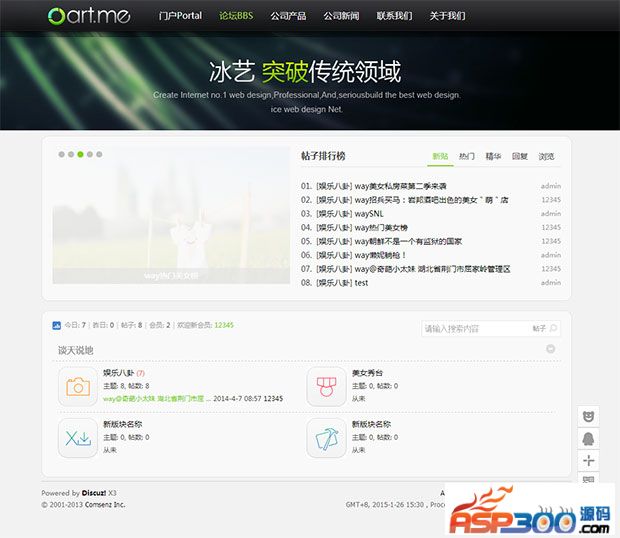Open the 帖子 search type dropdown
620x538 pixels.
click(x=539, y=328)
